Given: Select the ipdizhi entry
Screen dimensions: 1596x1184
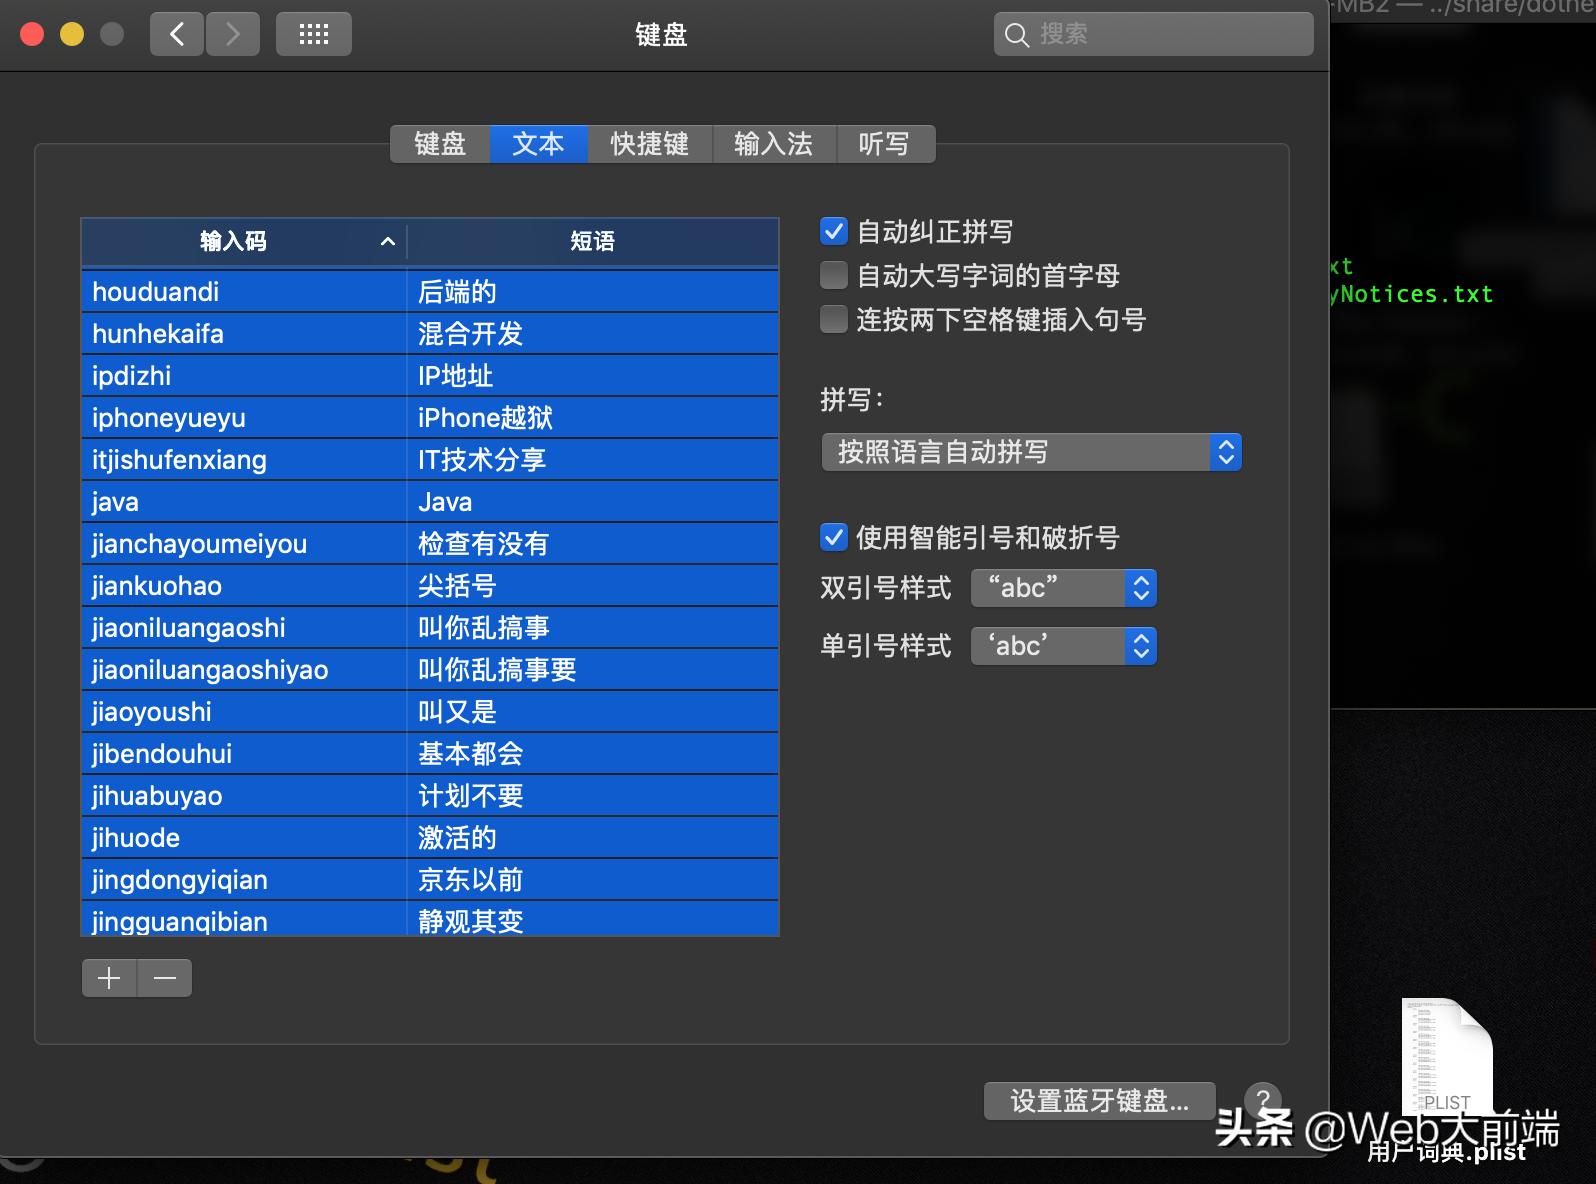Looking at the screenshot, I should click(430, 376).
